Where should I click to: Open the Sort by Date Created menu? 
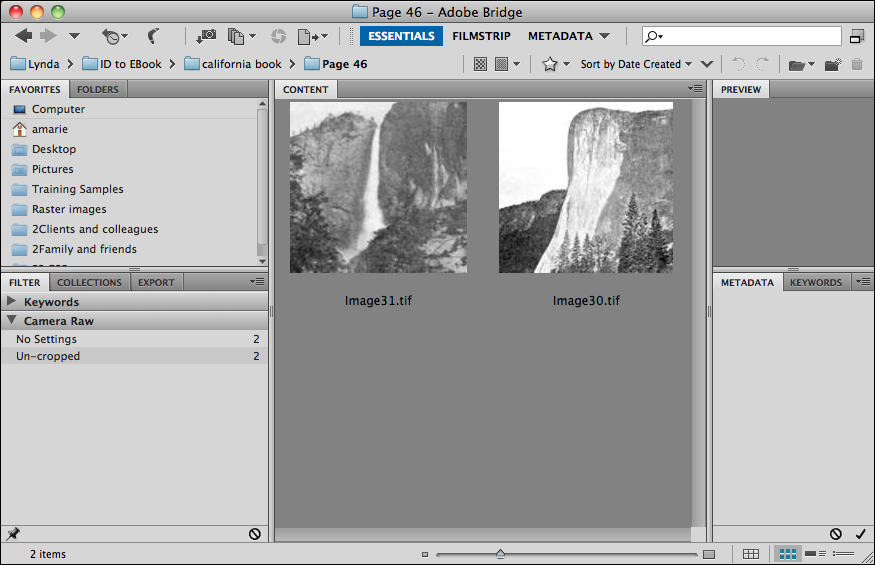click(x=636, y=64)
